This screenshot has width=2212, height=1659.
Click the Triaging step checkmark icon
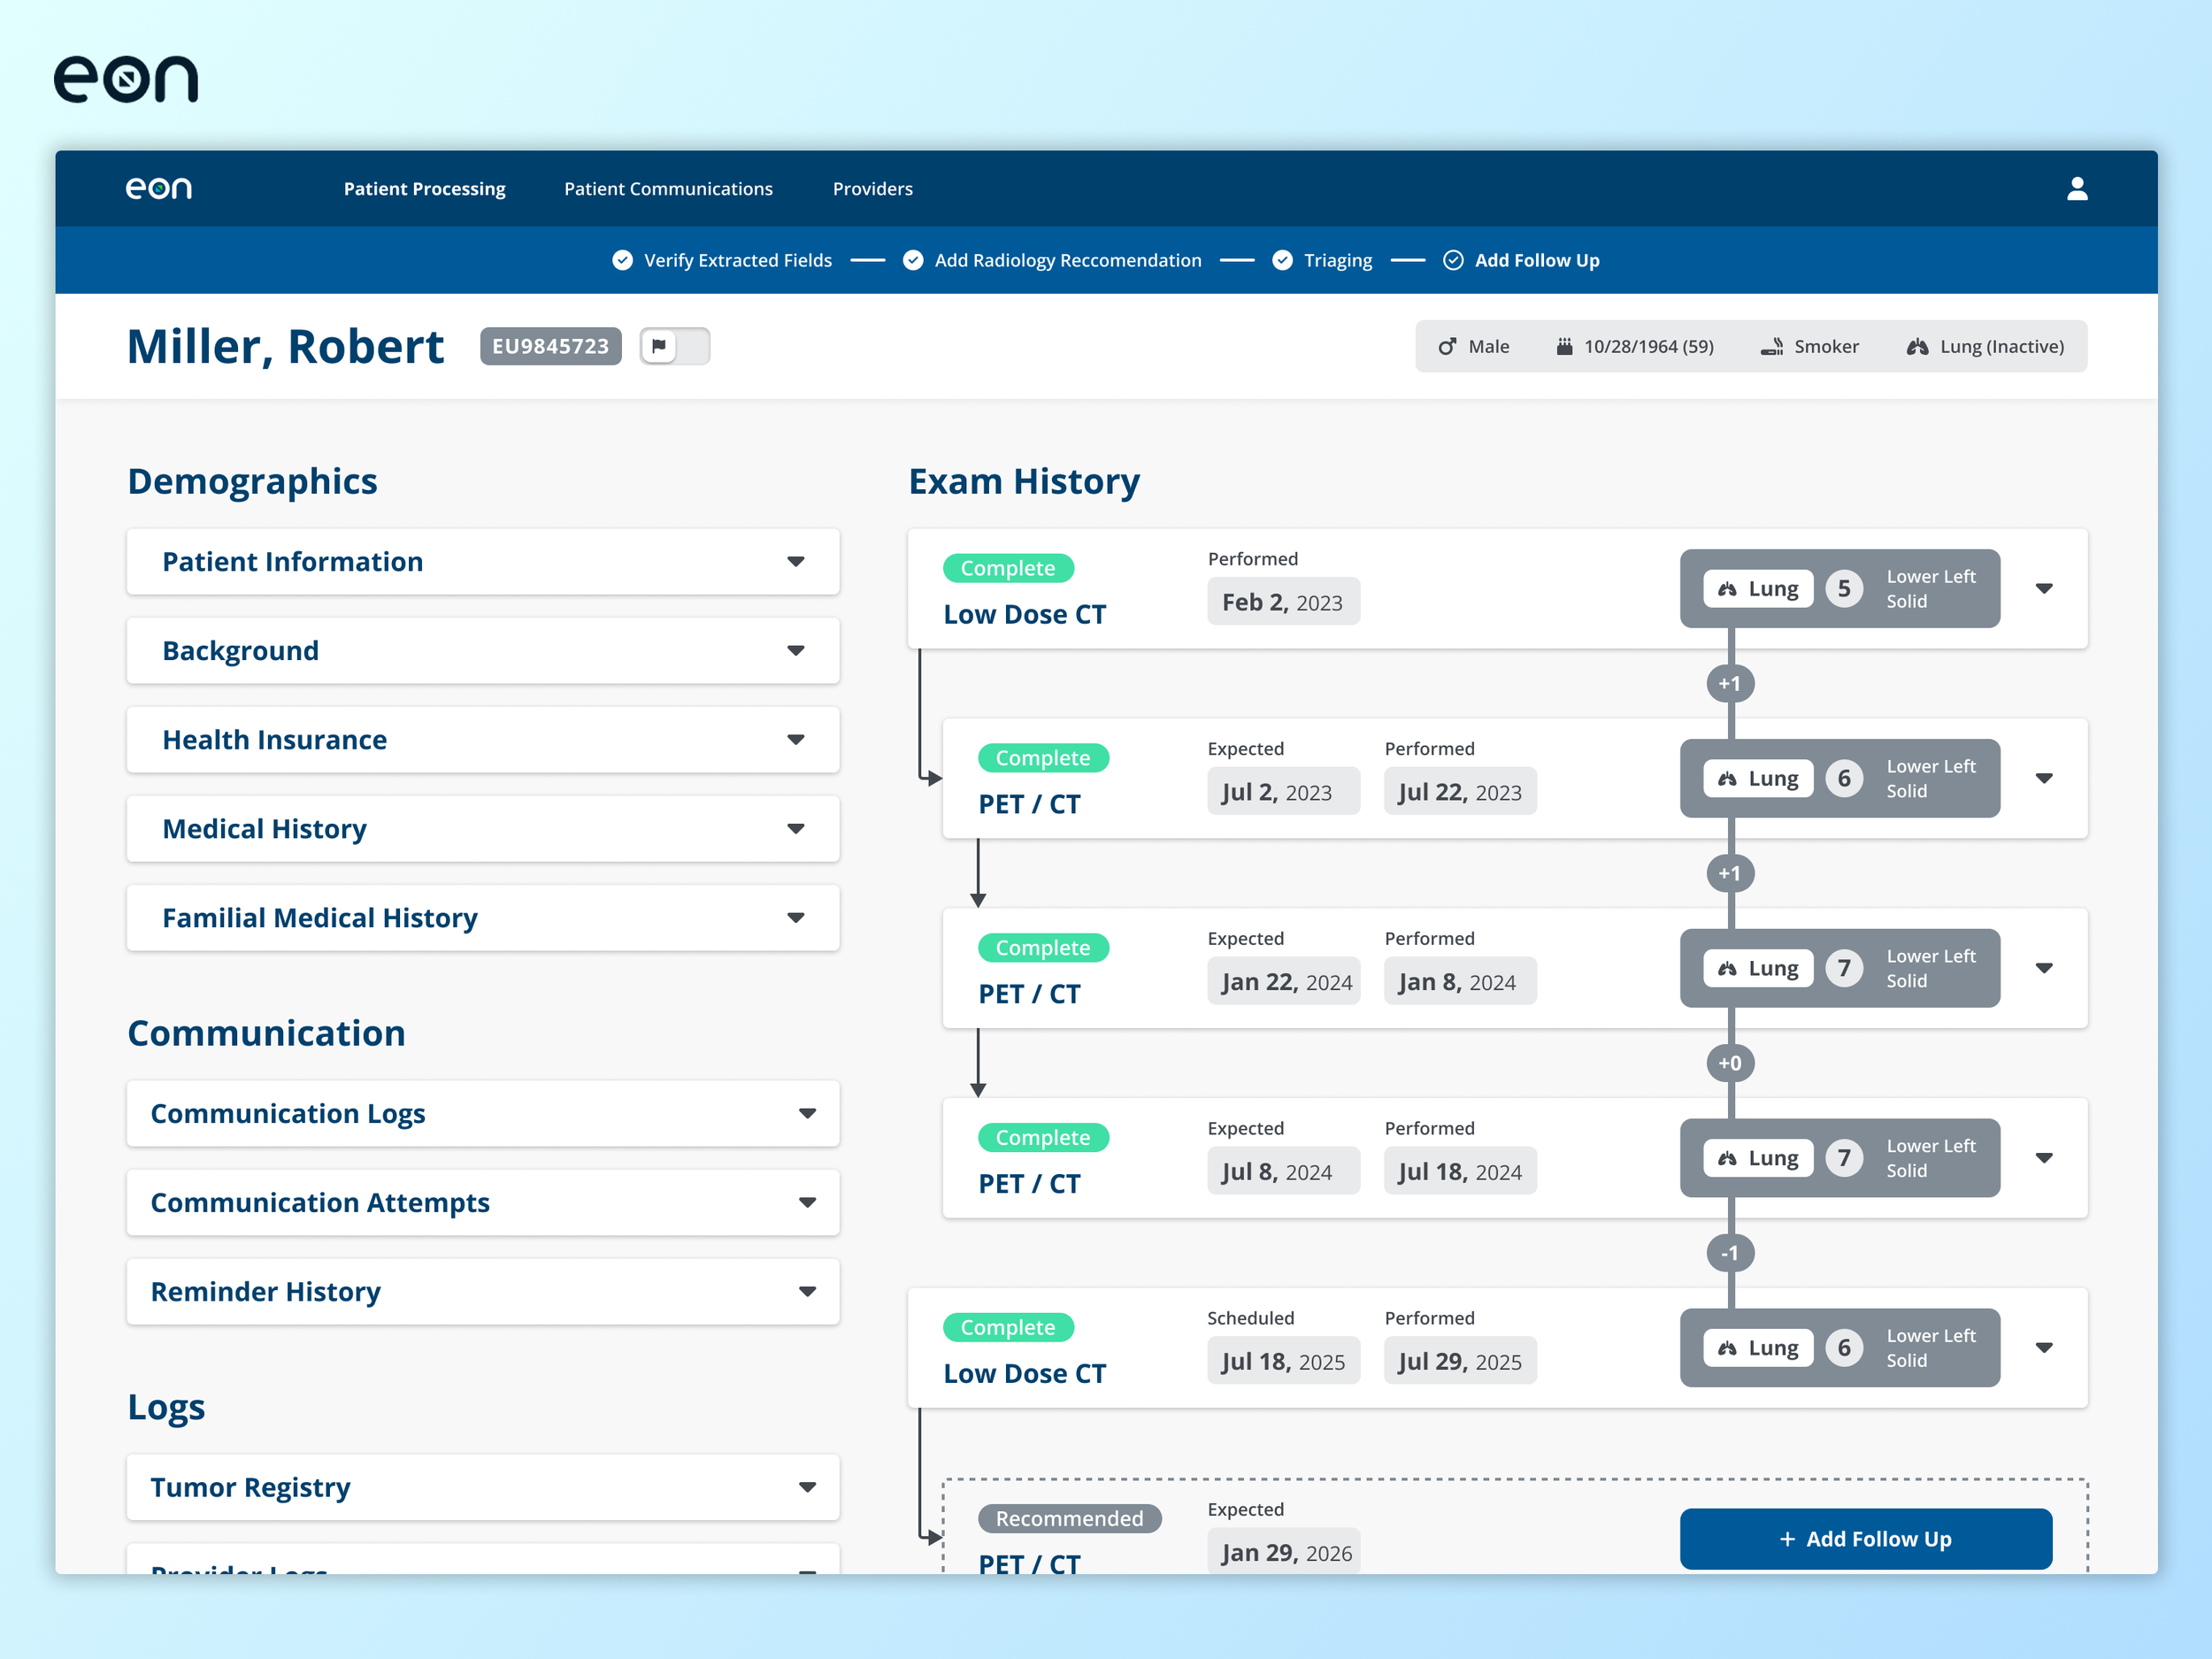tap(1281, 261)
